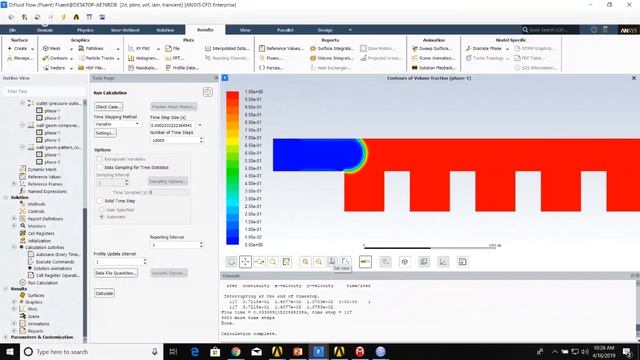
Task: Open Profile Data plot option
Action: tap(182, 68)
